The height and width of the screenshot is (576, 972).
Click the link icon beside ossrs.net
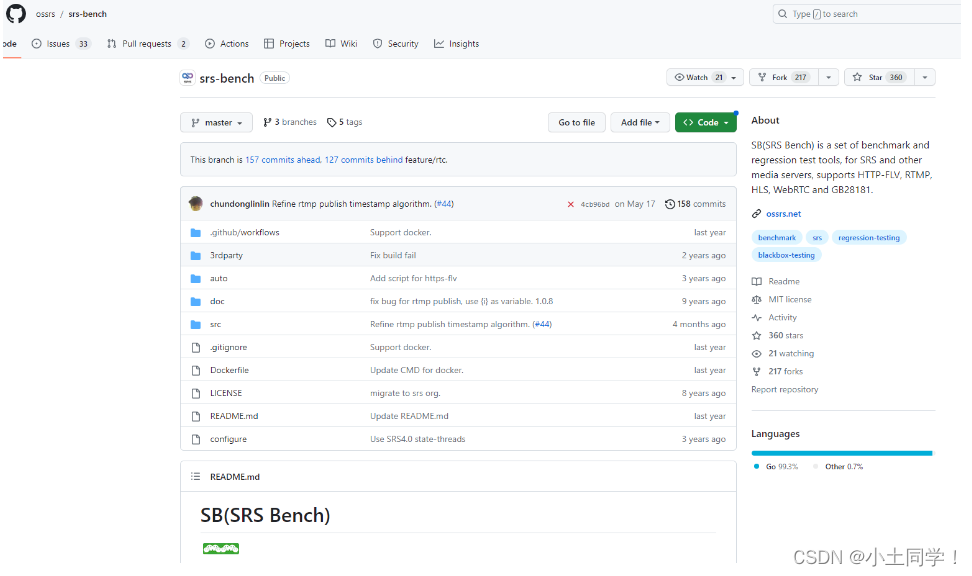[756, 214]
